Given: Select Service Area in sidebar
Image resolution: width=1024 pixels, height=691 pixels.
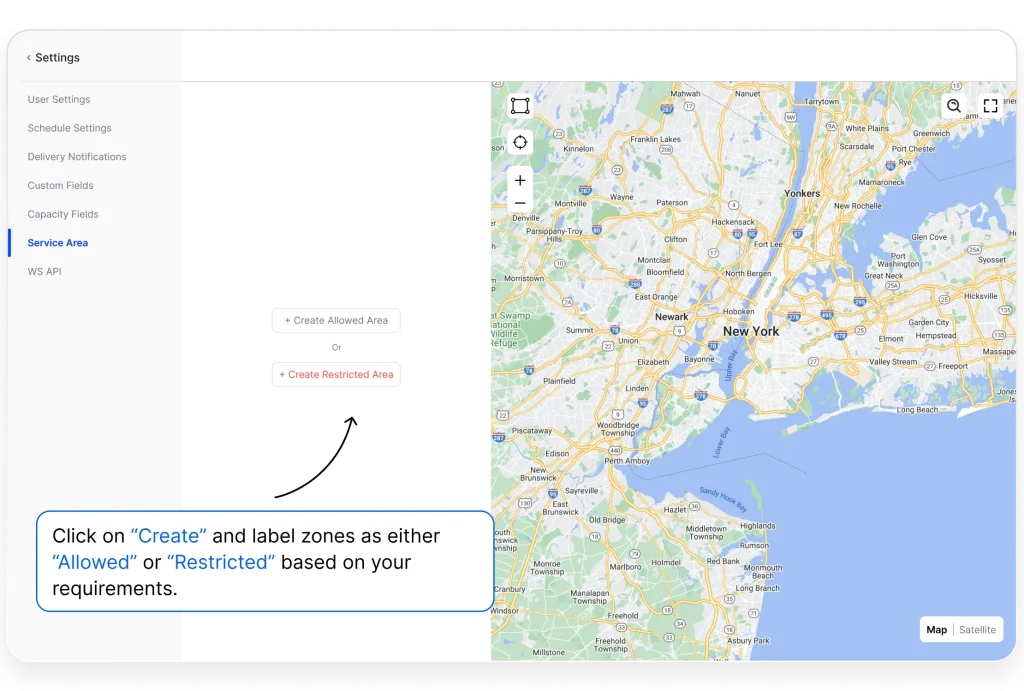Looking at the screenshot, I should (57, 243).
